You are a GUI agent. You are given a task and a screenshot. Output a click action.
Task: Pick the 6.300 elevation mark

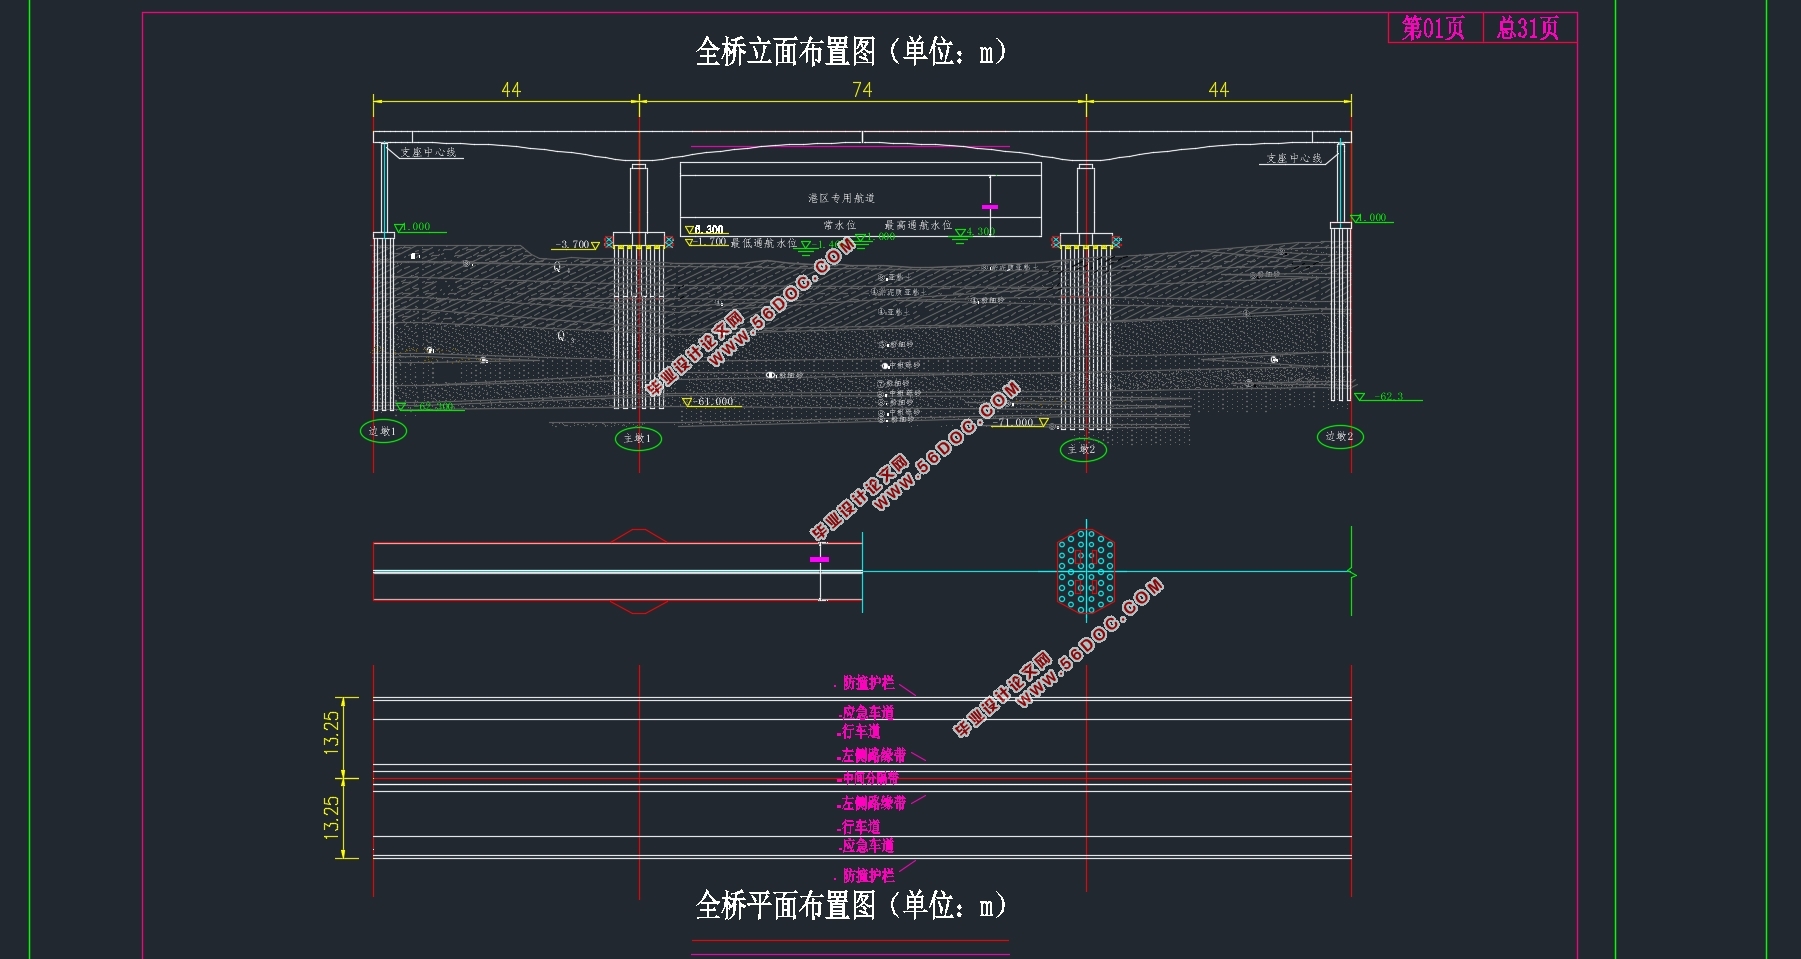[x=709, y=229]
